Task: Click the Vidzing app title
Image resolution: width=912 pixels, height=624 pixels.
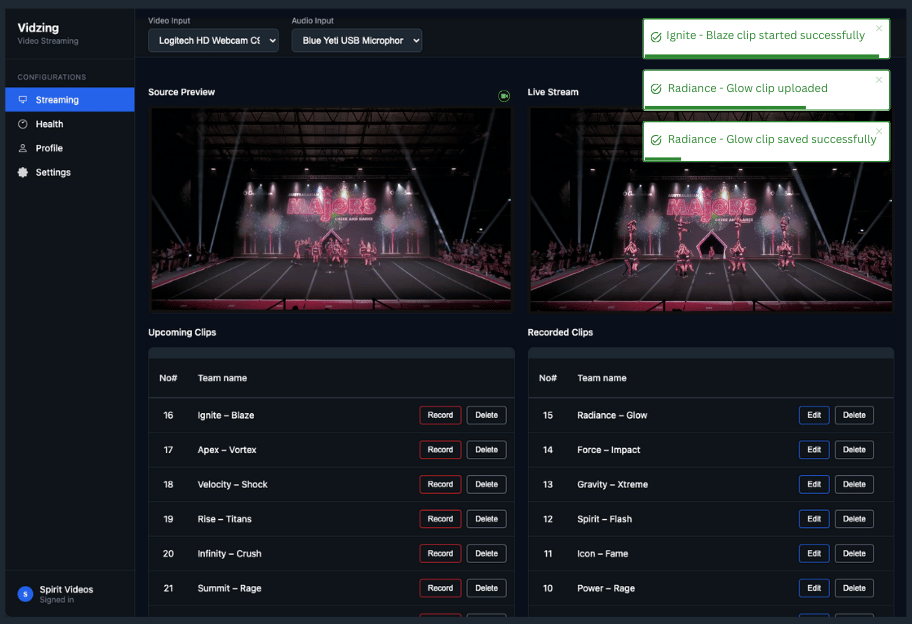Action: coord(38,28)
